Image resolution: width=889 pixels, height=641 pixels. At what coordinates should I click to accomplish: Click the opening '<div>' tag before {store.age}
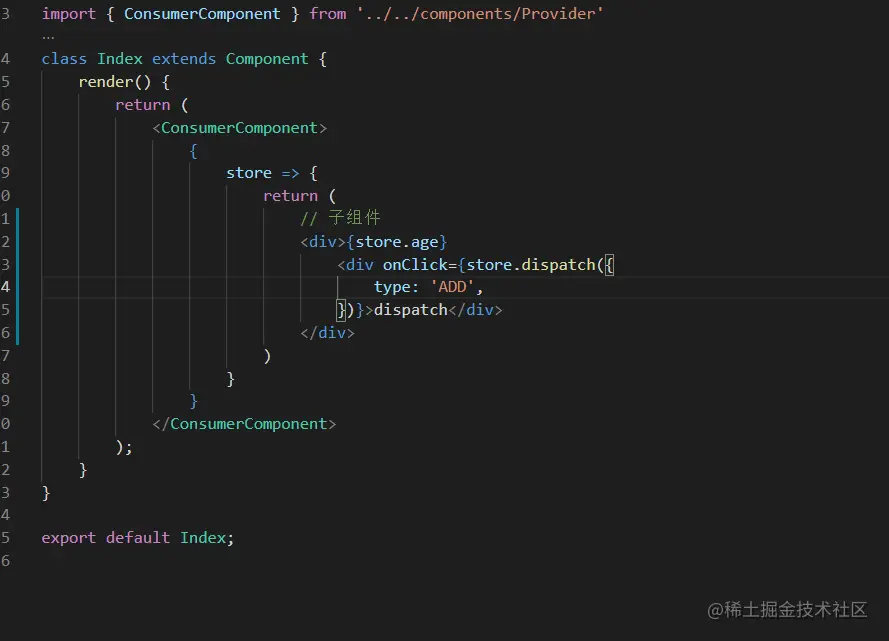323,242
